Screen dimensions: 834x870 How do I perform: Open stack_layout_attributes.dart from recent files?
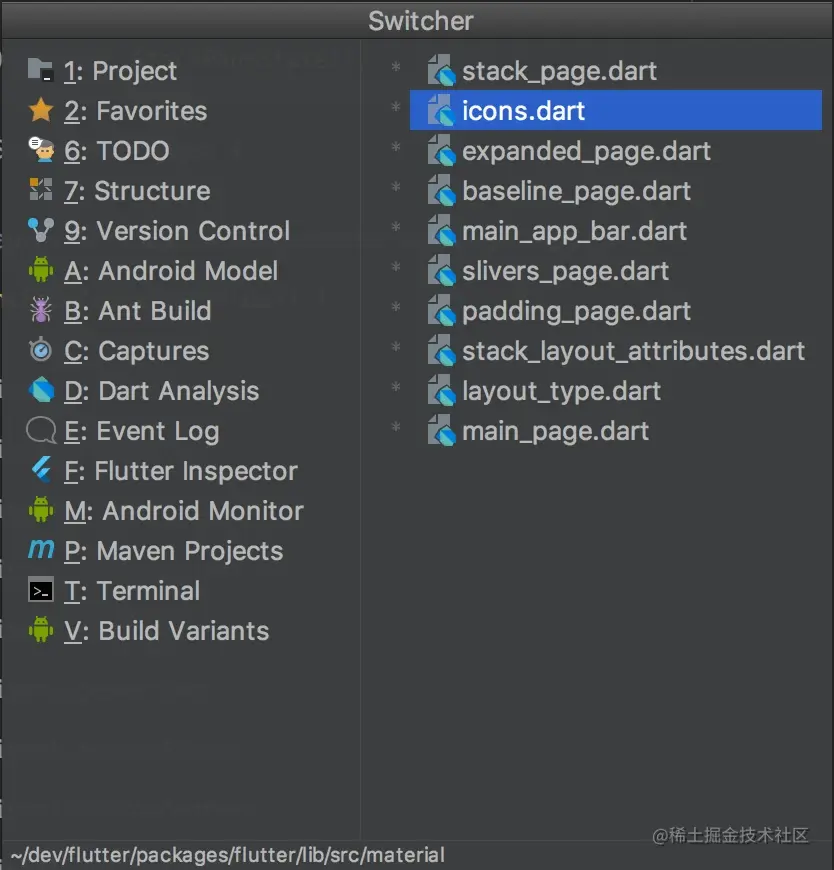633,351
